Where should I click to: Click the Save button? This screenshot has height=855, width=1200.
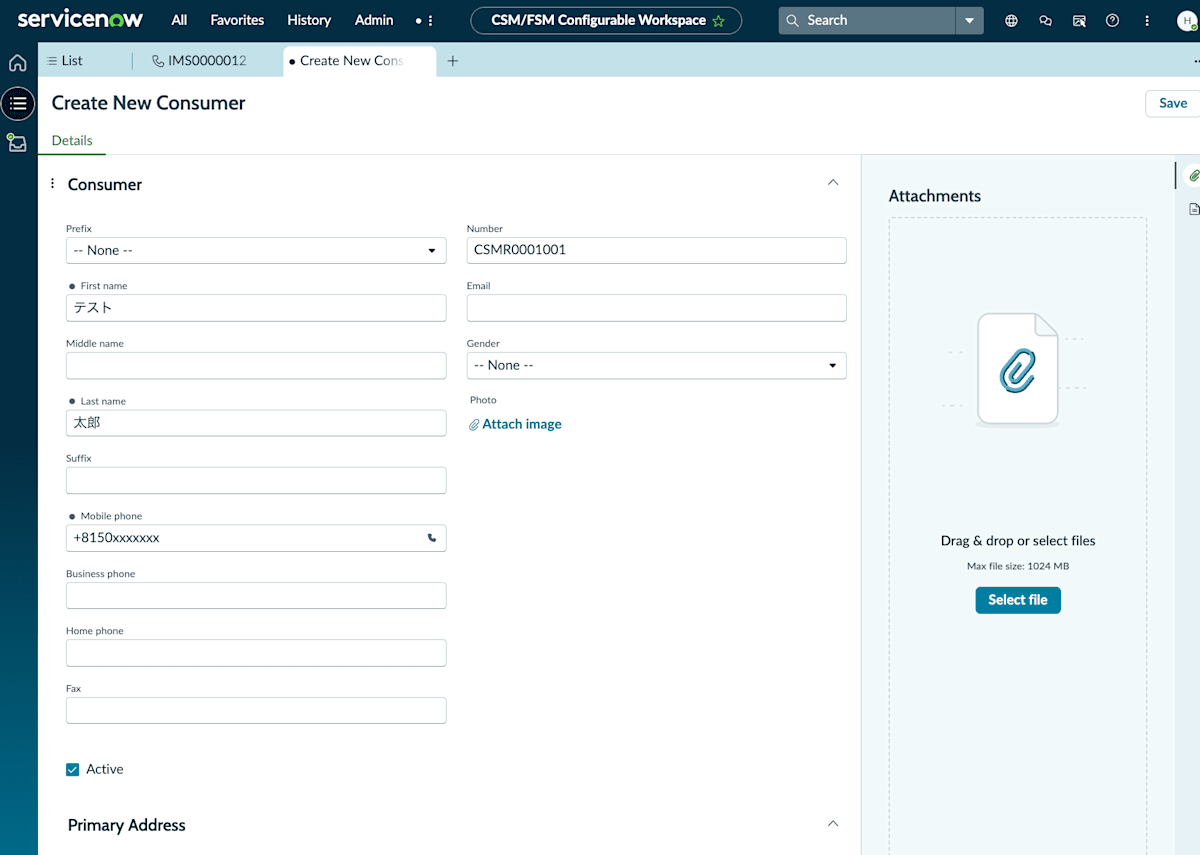coord(1172,103)
